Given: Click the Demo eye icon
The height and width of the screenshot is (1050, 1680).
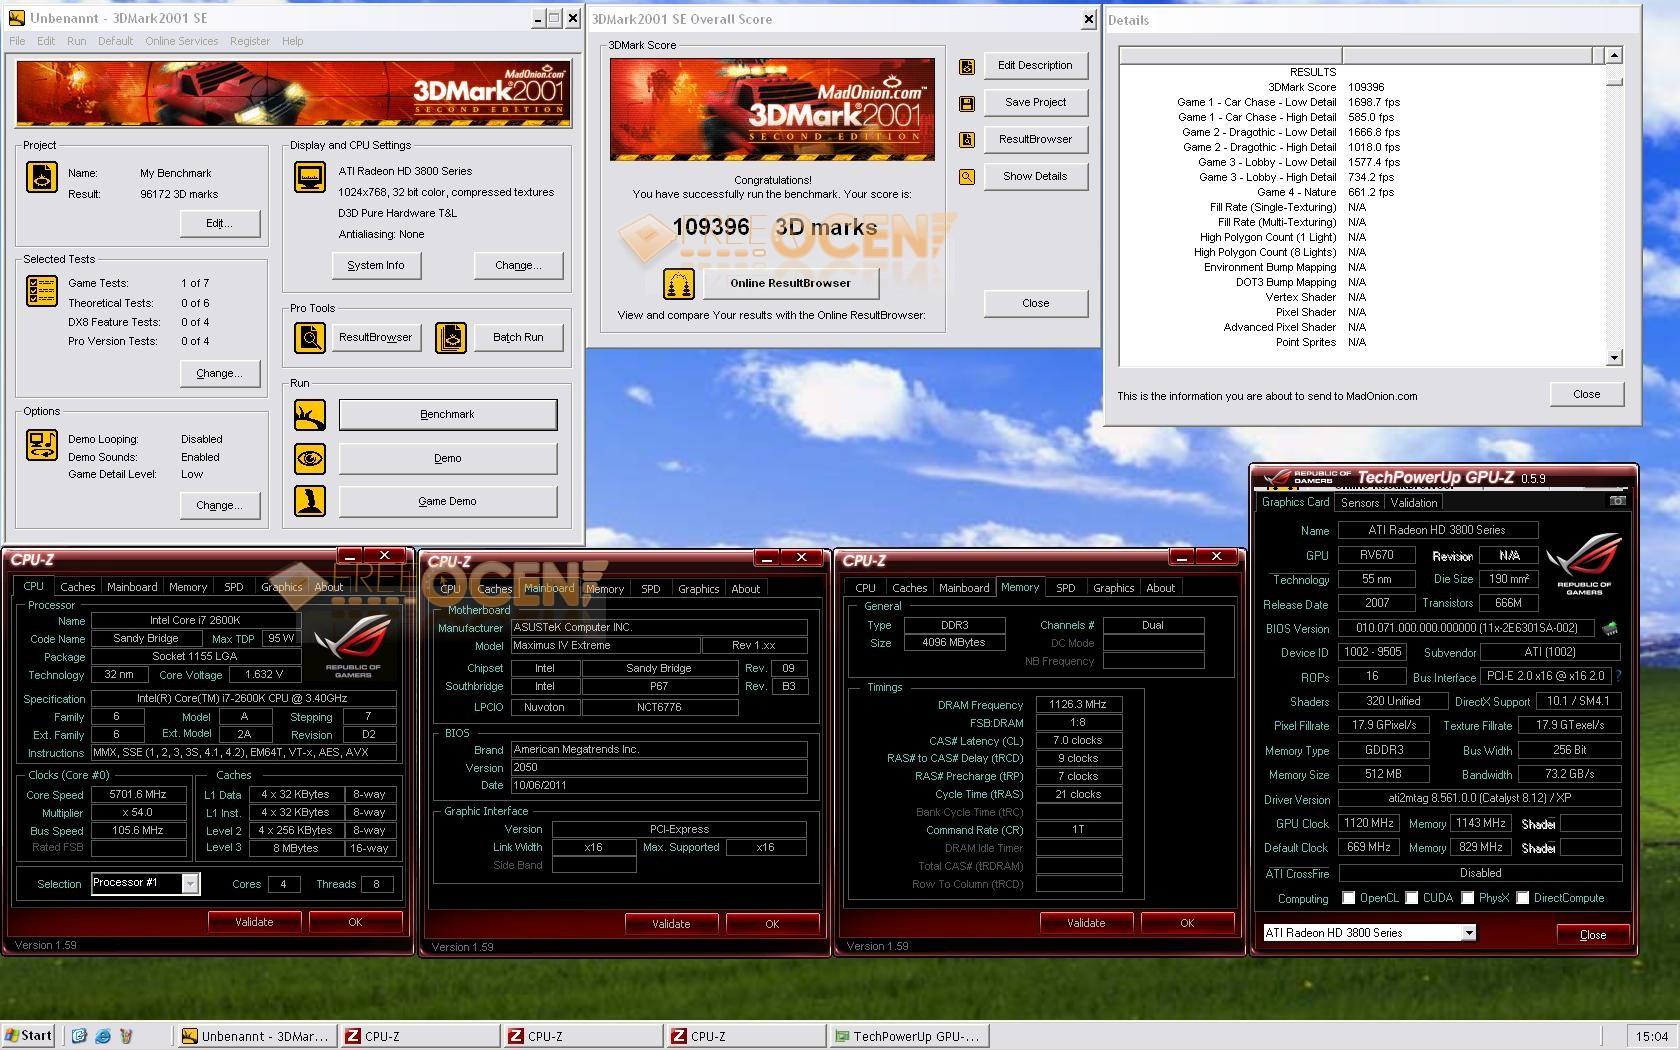Looking at the screenshot, I should click(310, 459).
